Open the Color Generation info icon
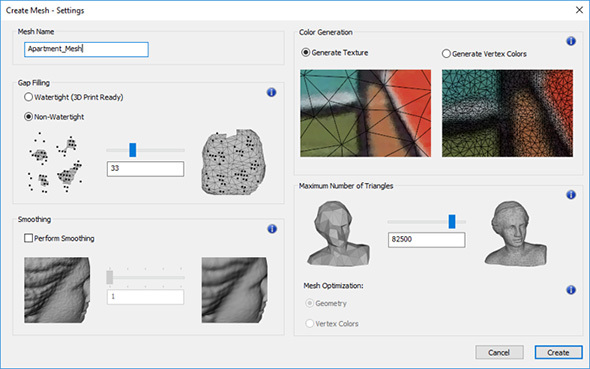The width and height of the screenshot is (590, 369). (571, 41)
